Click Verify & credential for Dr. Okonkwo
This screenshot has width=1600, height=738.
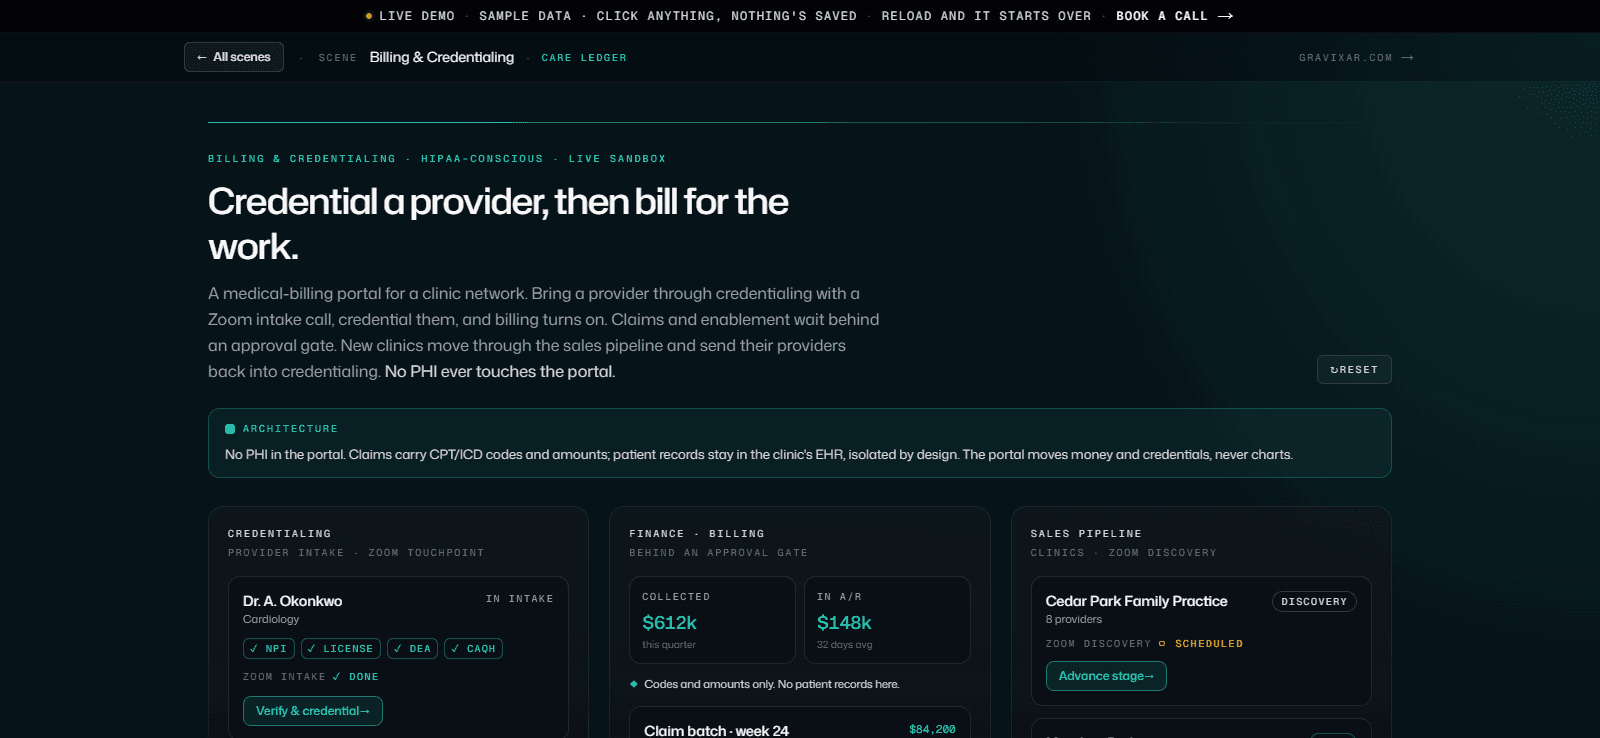point(313,711)
